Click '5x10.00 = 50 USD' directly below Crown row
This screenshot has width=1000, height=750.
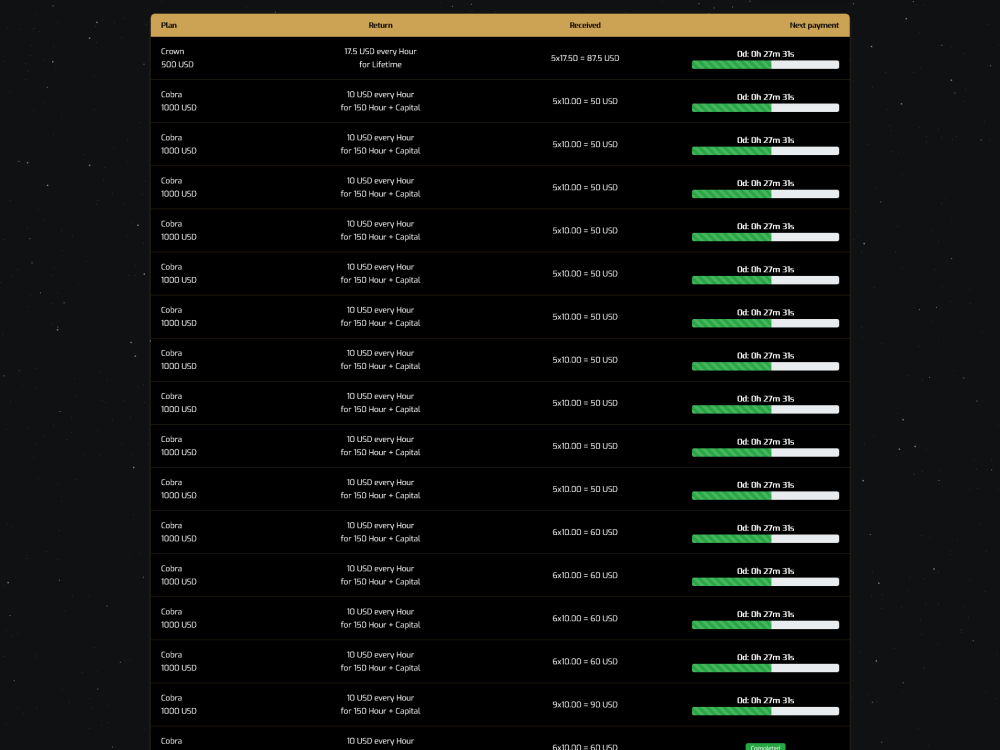coord(585,101)
